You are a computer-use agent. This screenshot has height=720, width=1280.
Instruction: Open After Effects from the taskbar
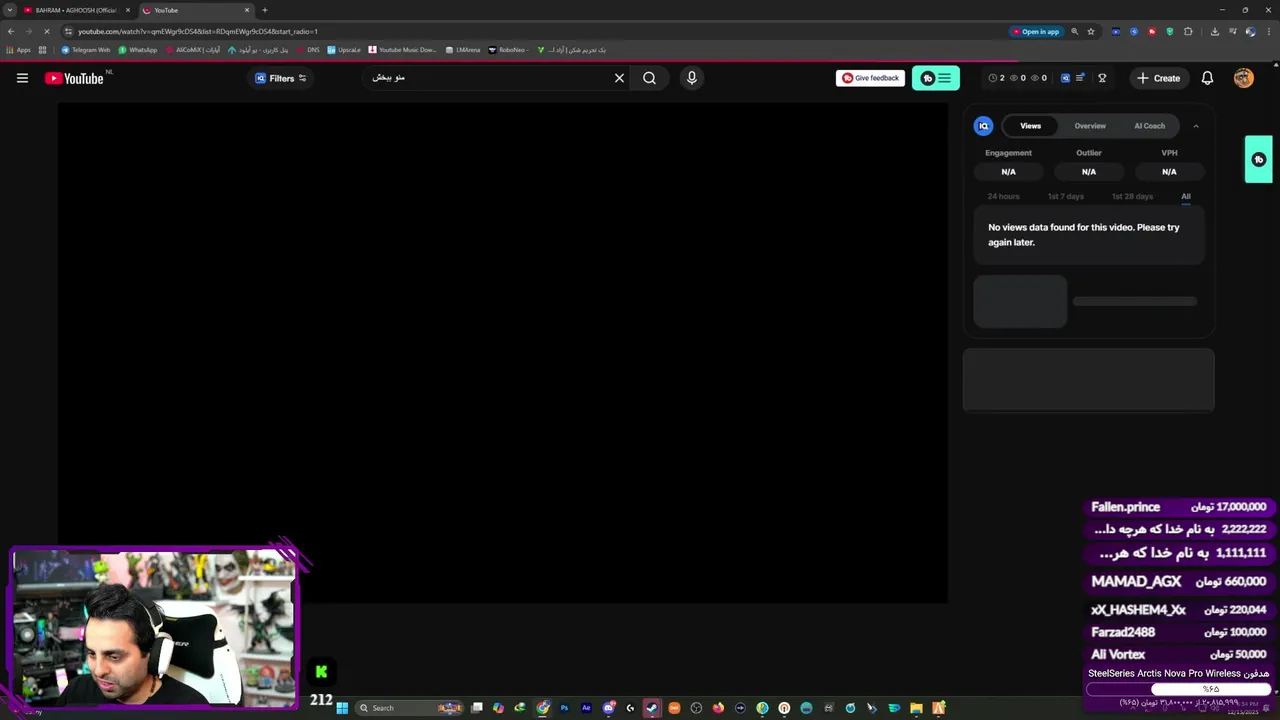click(586, 708)
